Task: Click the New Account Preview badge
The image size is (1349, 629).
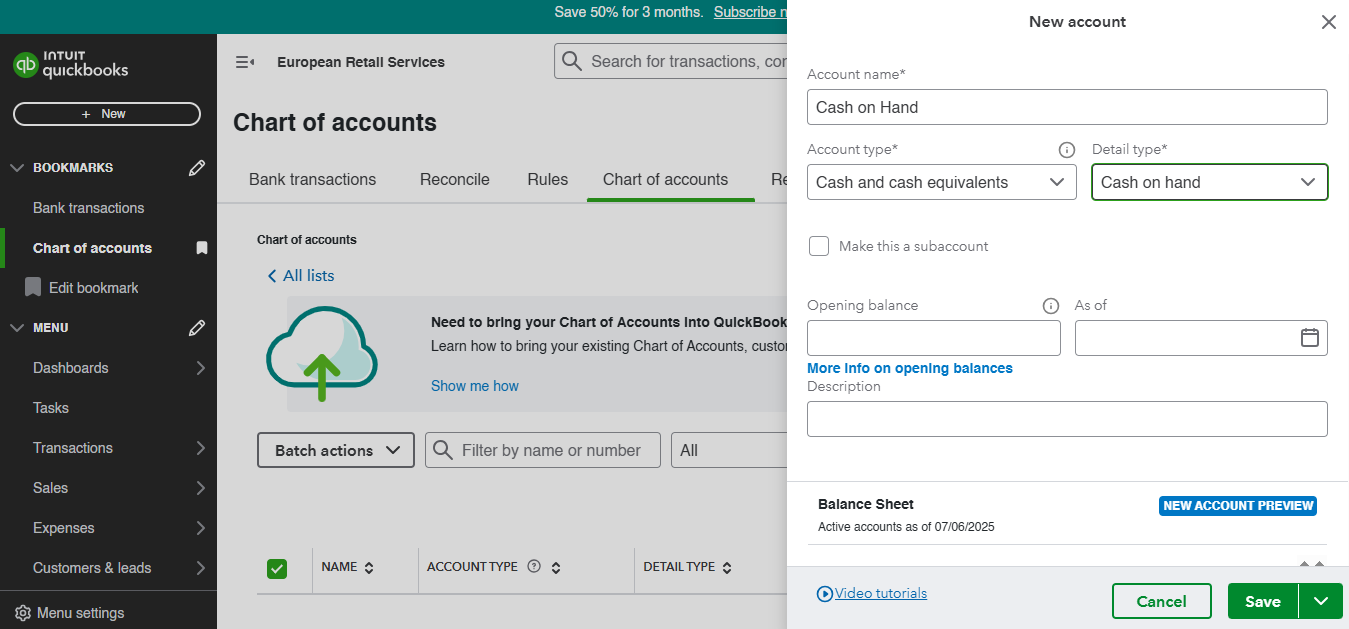Action: pyautogui.click(x=1238, y=506)
